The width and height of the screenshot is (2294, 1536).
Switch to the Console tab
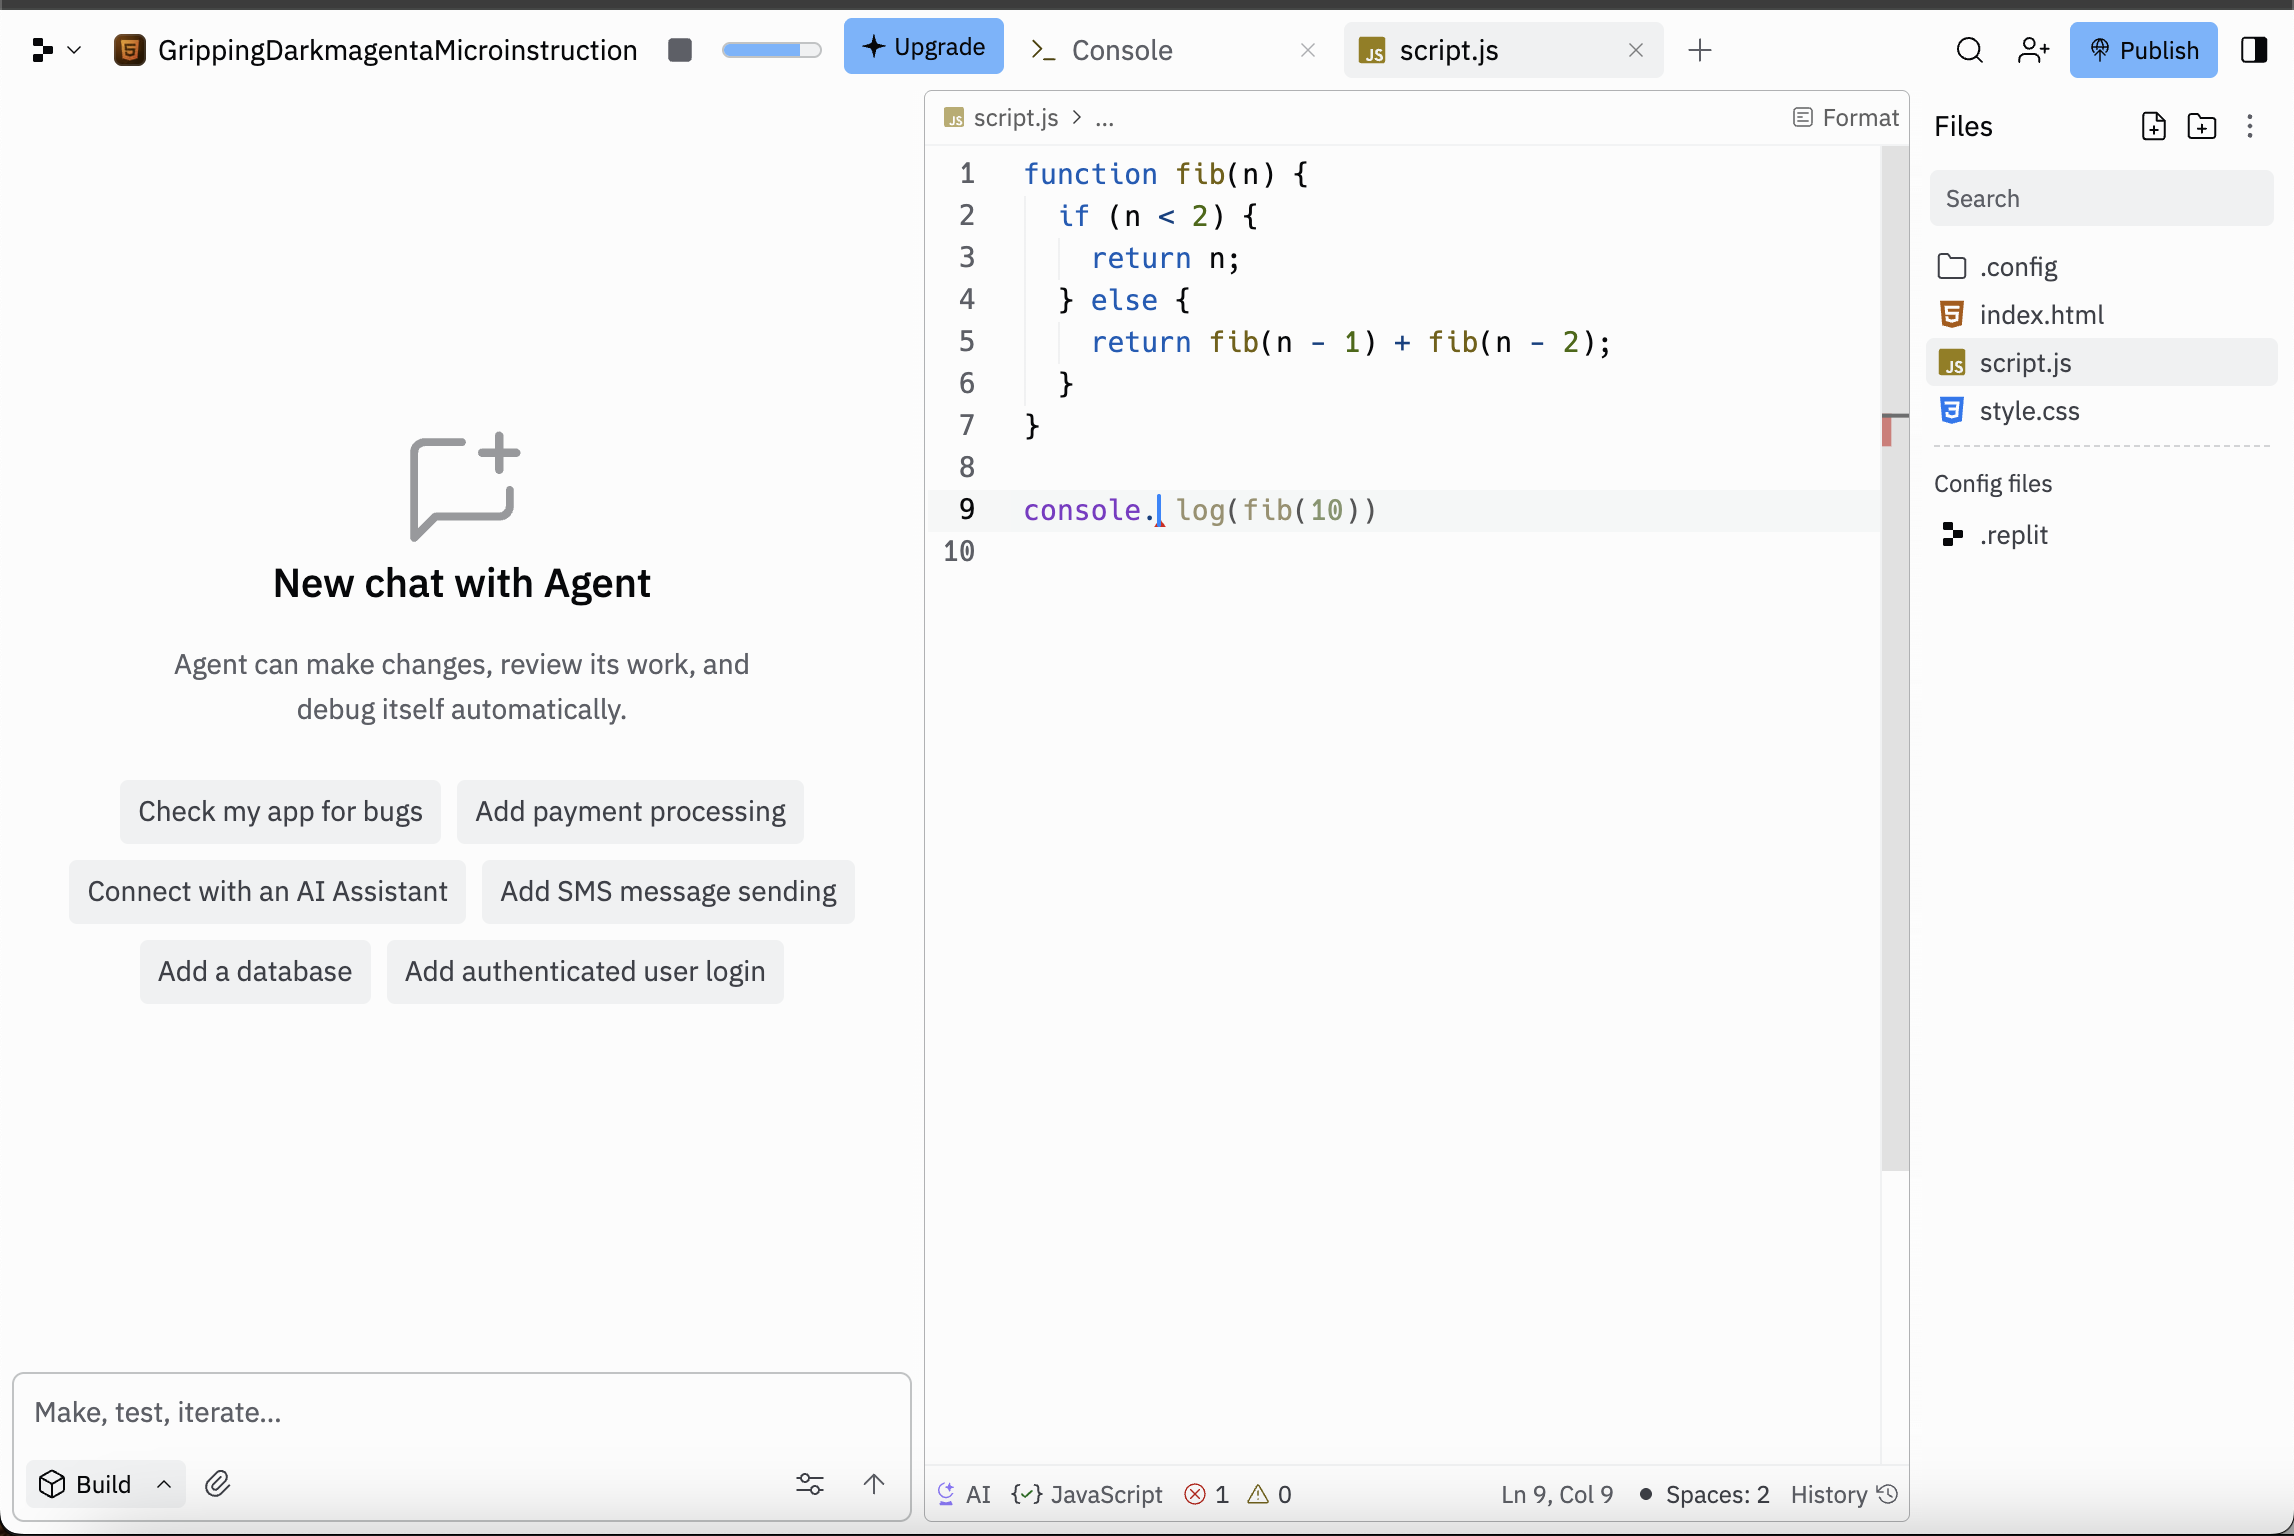point(1120,50)
